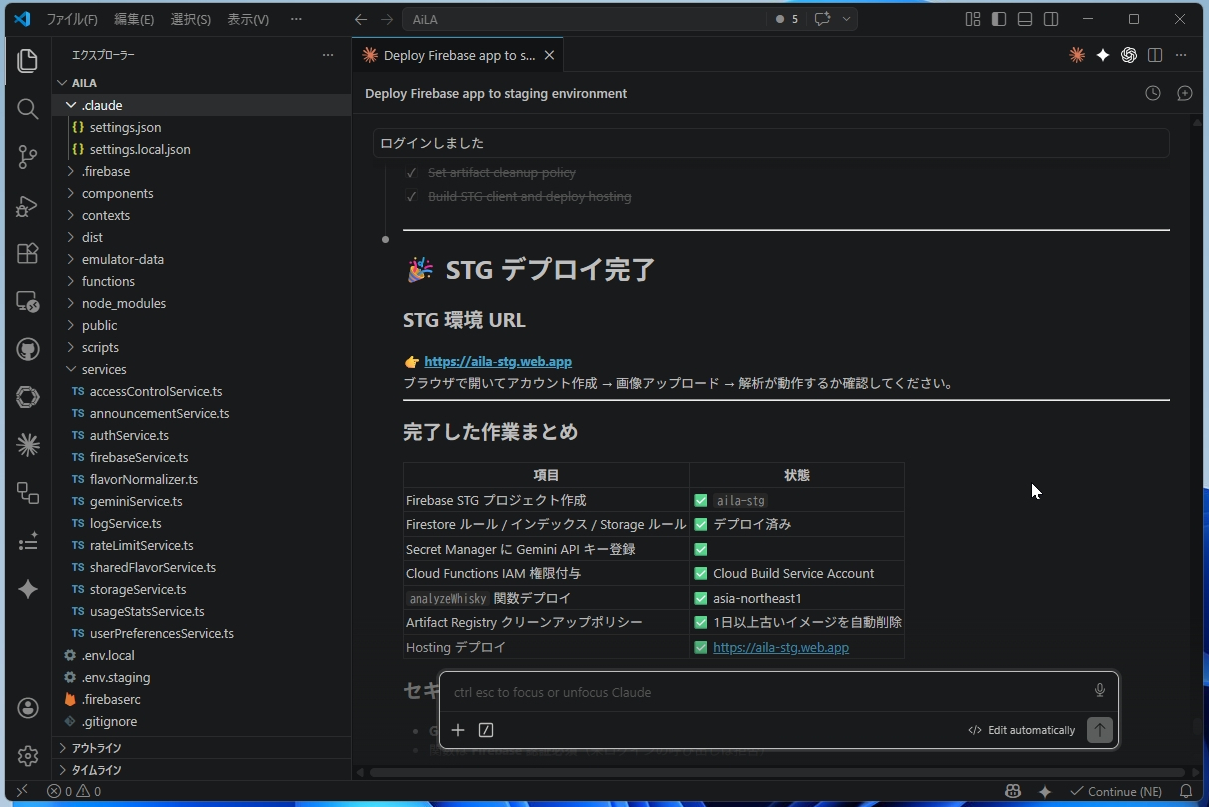Open chat dropdown arrow in title bar
1209x807 pixels.
click(x=847, y=19)
